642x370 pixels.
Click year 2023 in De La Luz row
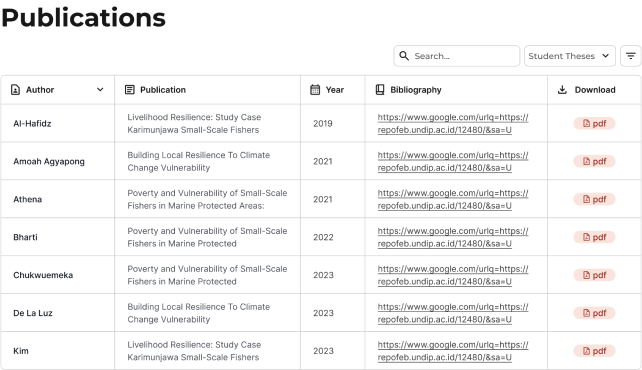(323, 313)
